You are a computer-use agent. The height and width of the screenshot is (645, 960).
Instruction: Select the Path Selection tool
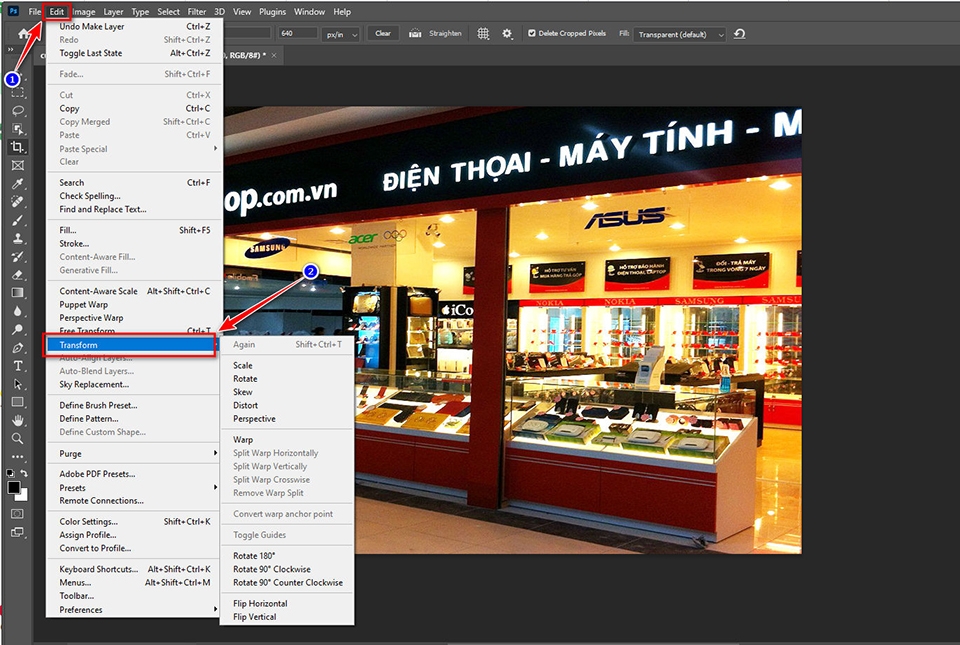click(x=18, y=384)
